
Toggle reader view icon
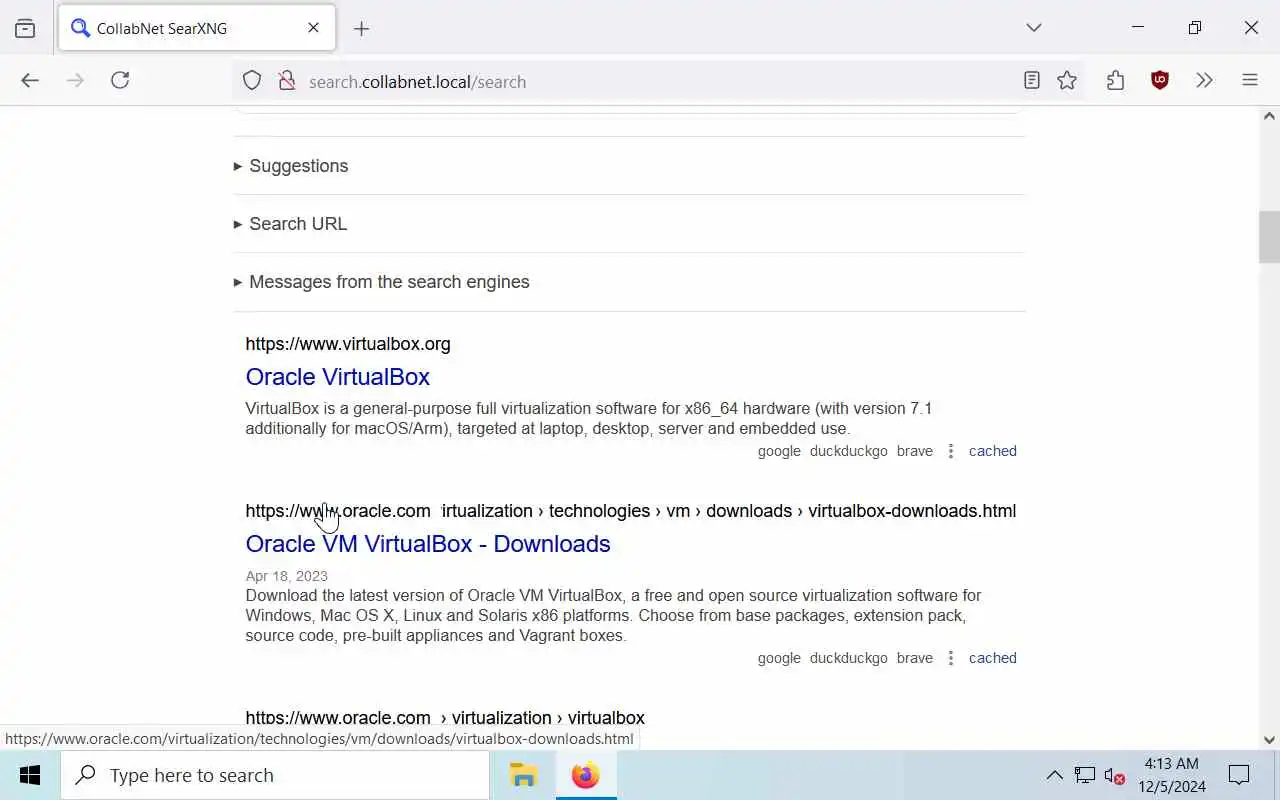click(1032, 81)
